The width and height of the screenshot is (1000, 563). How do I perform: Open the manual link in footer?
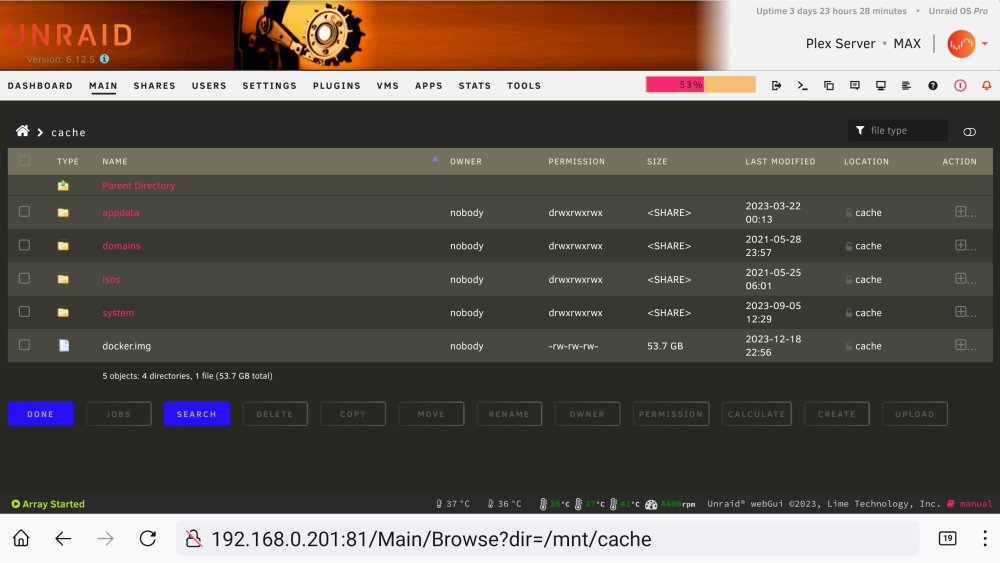(x=969, y=504)
